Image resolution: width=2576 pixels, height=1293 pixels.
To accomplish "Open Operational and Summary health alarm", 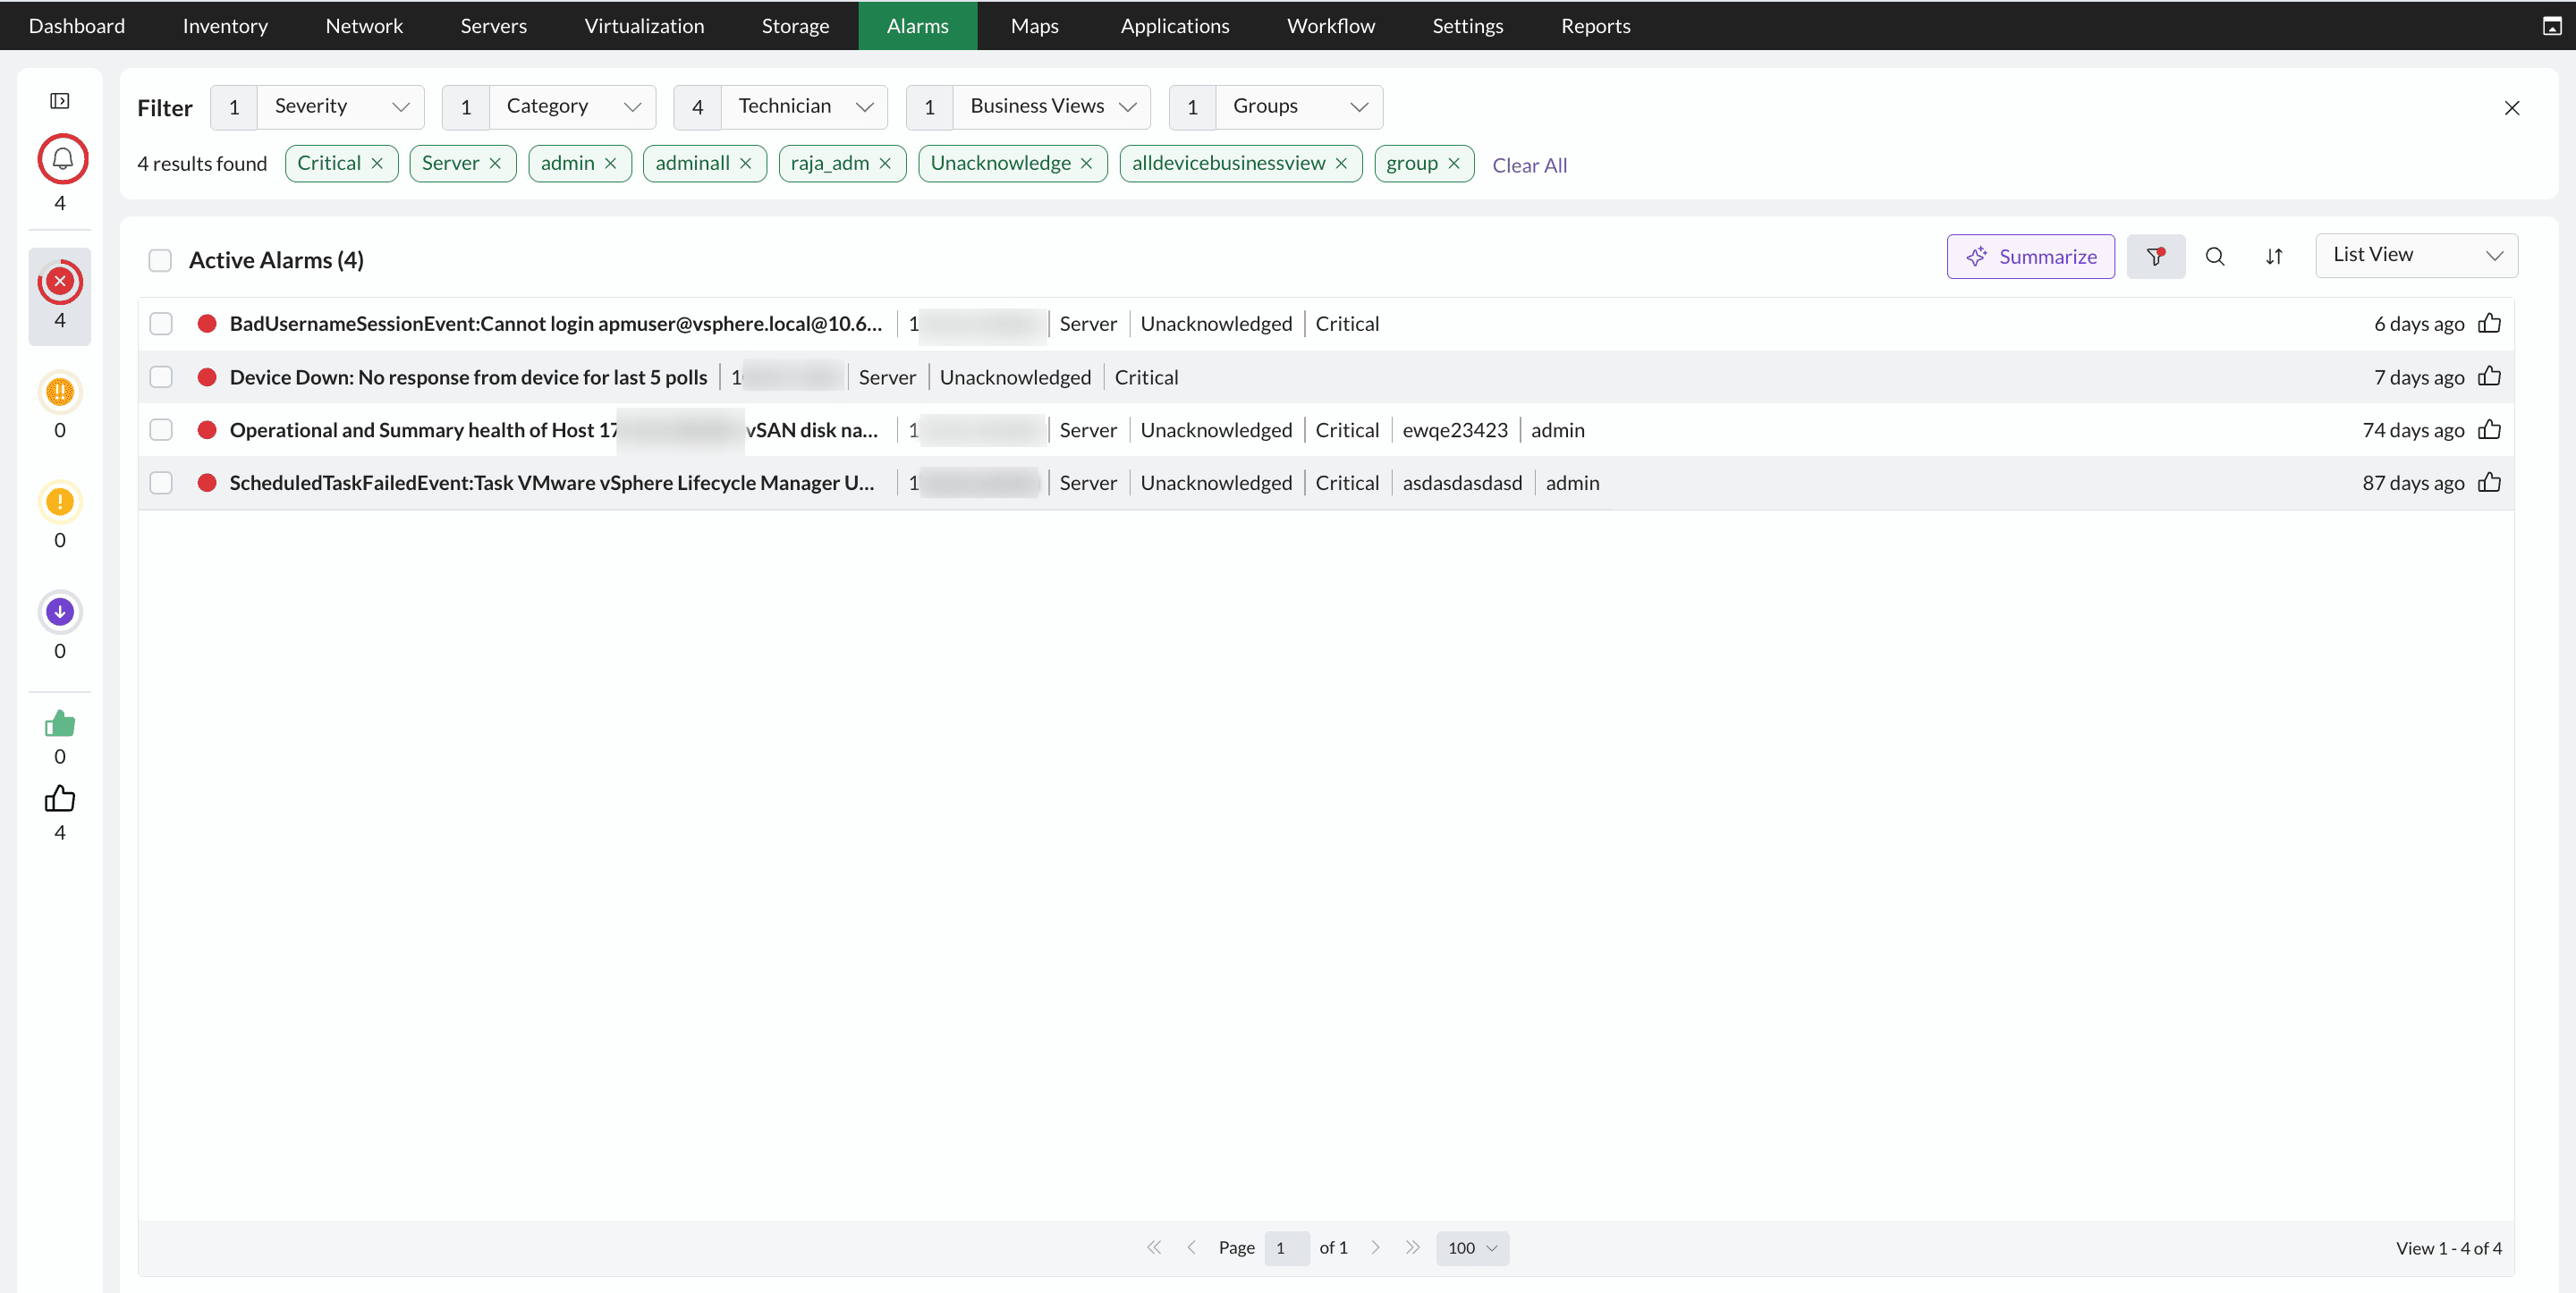I will tap(553, 430).
